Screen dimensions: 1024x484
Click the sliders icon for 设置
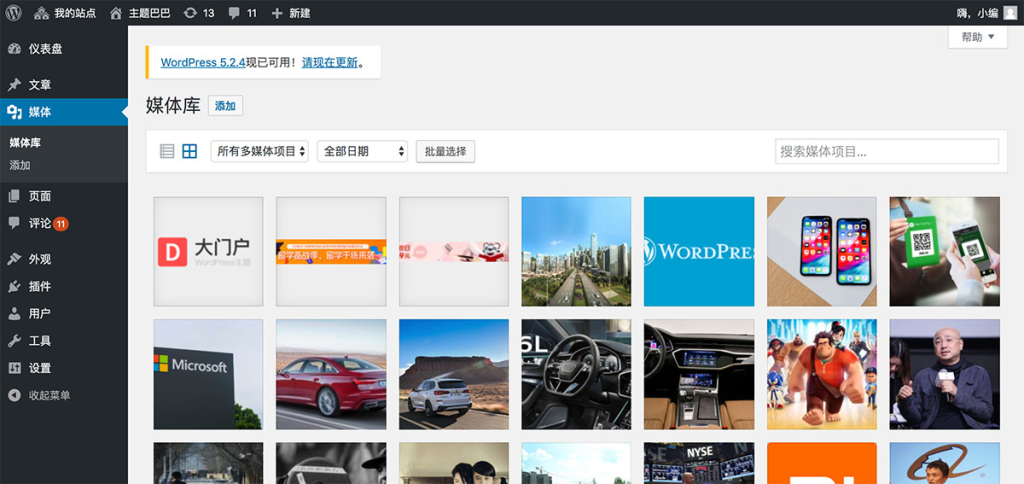14,368
